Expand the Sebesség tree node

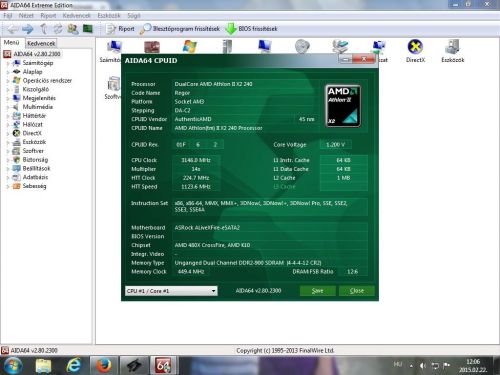(8, 186)
